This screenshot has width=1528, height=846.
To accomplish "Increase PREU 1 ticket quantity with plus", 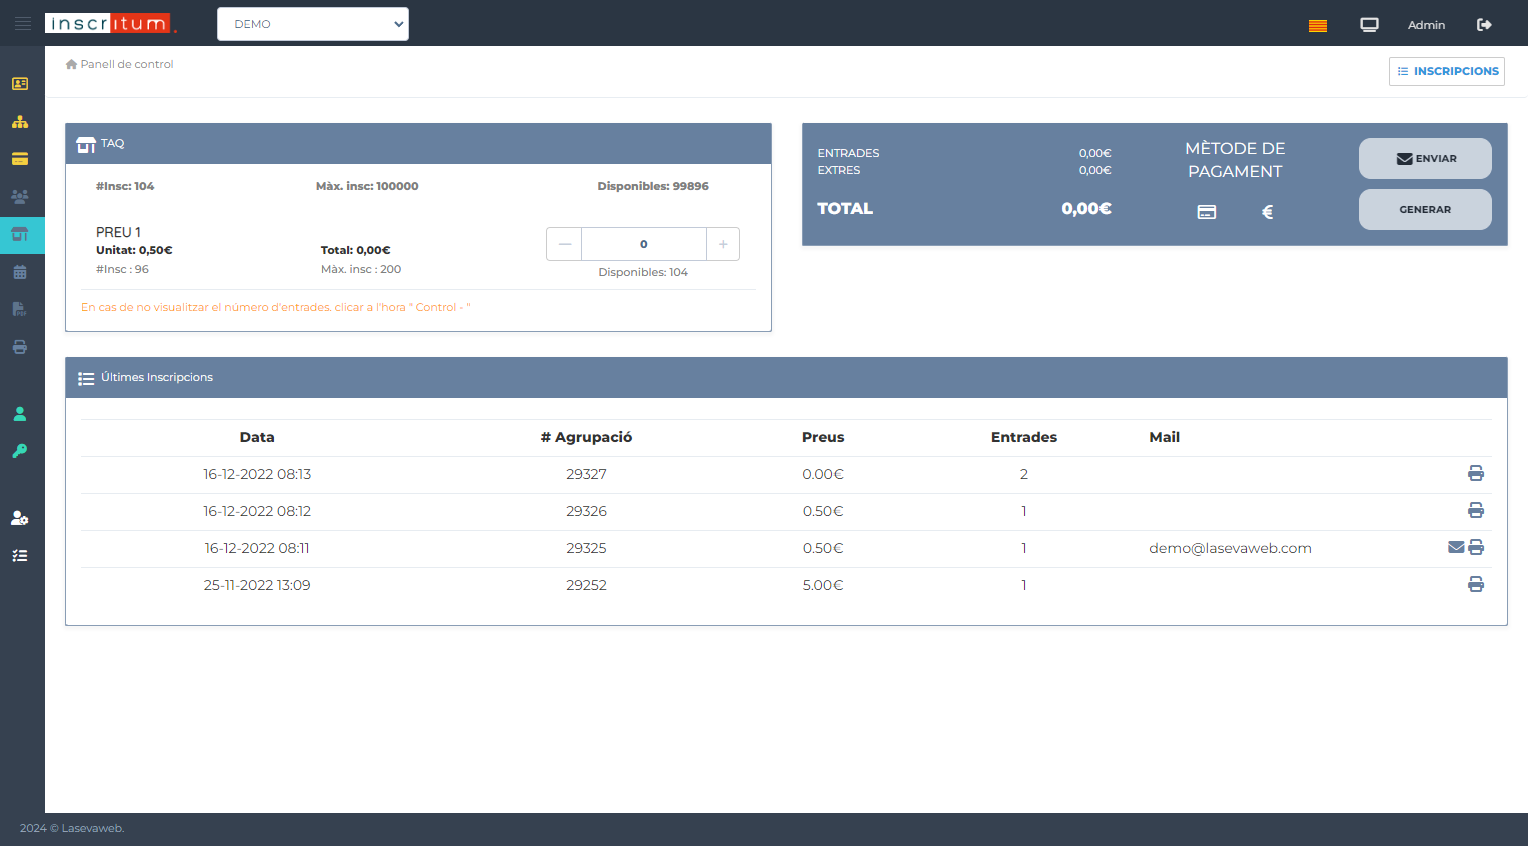I will coord(723,244).
